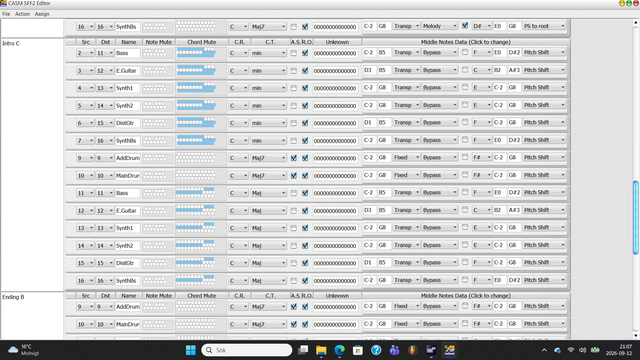This screenshot has height=360, width=640.
Task: Open the dark-purple app icon left of the CASM taskbar icon
Action: [x=431, y=350]
